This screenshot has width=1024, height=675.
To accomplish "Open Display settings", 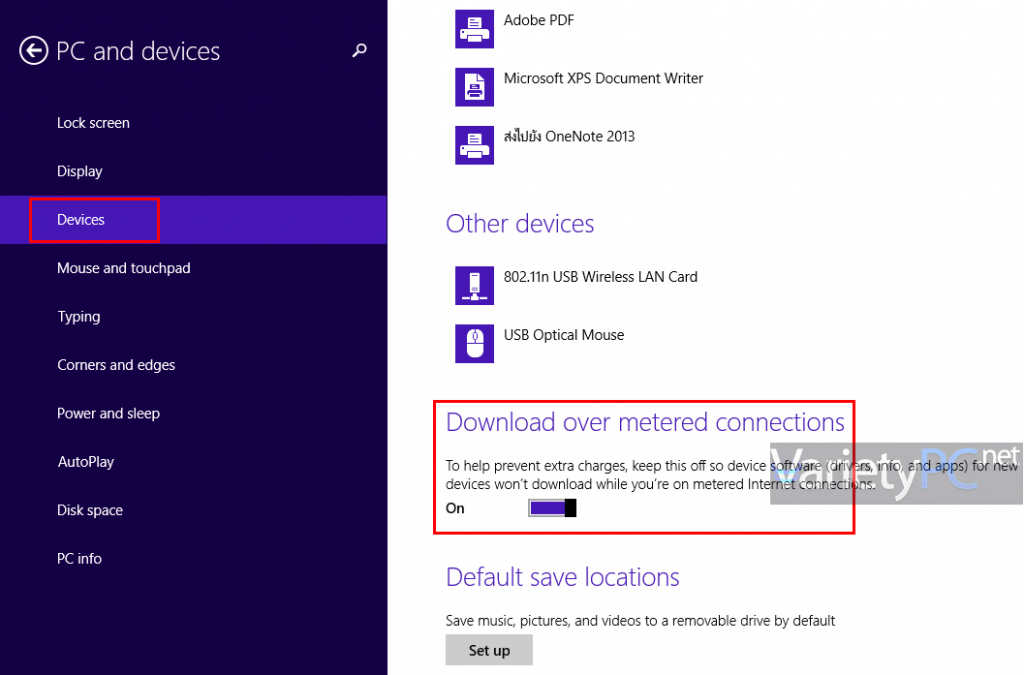I will coord(80,171).
